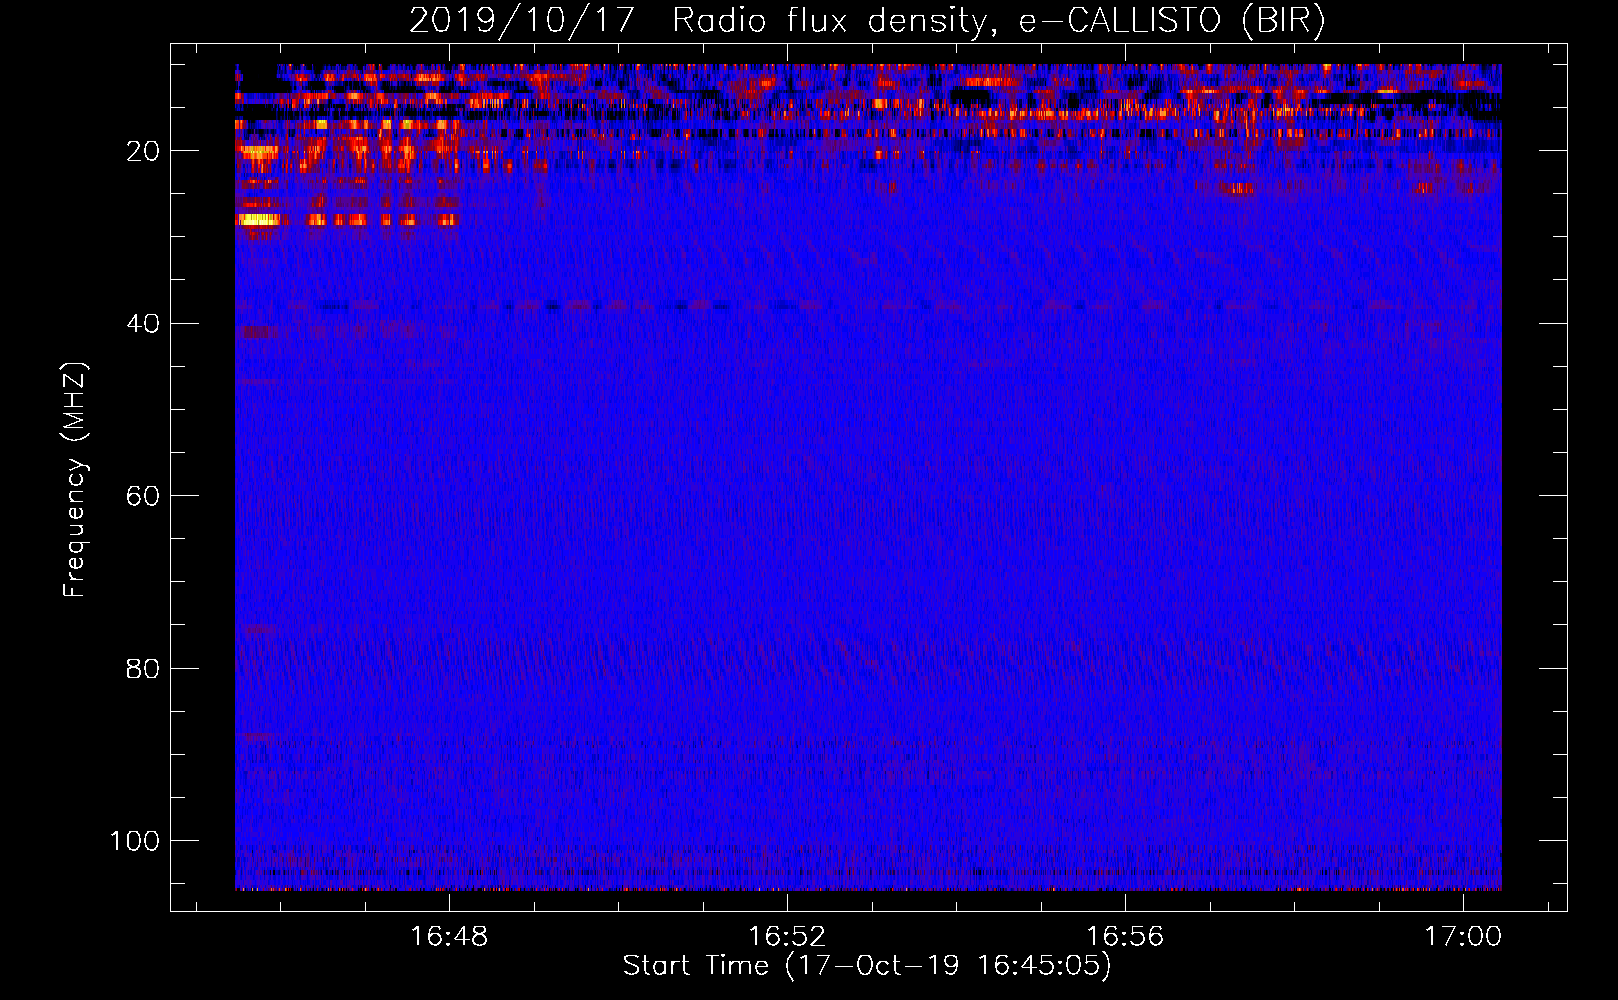Screen dimensions: 1618x1000
Task: Click the 'Frequency (MHZ)' axis label
Action: pyautogui.click(x=75, y=480)
